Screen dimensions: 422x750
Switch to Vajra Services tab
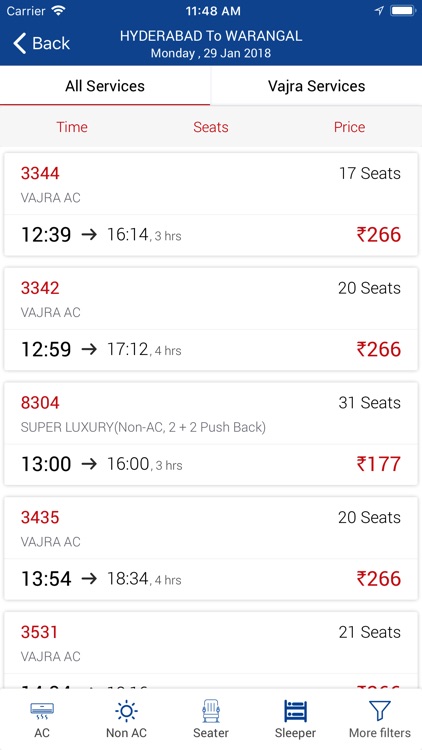[316, 86]
